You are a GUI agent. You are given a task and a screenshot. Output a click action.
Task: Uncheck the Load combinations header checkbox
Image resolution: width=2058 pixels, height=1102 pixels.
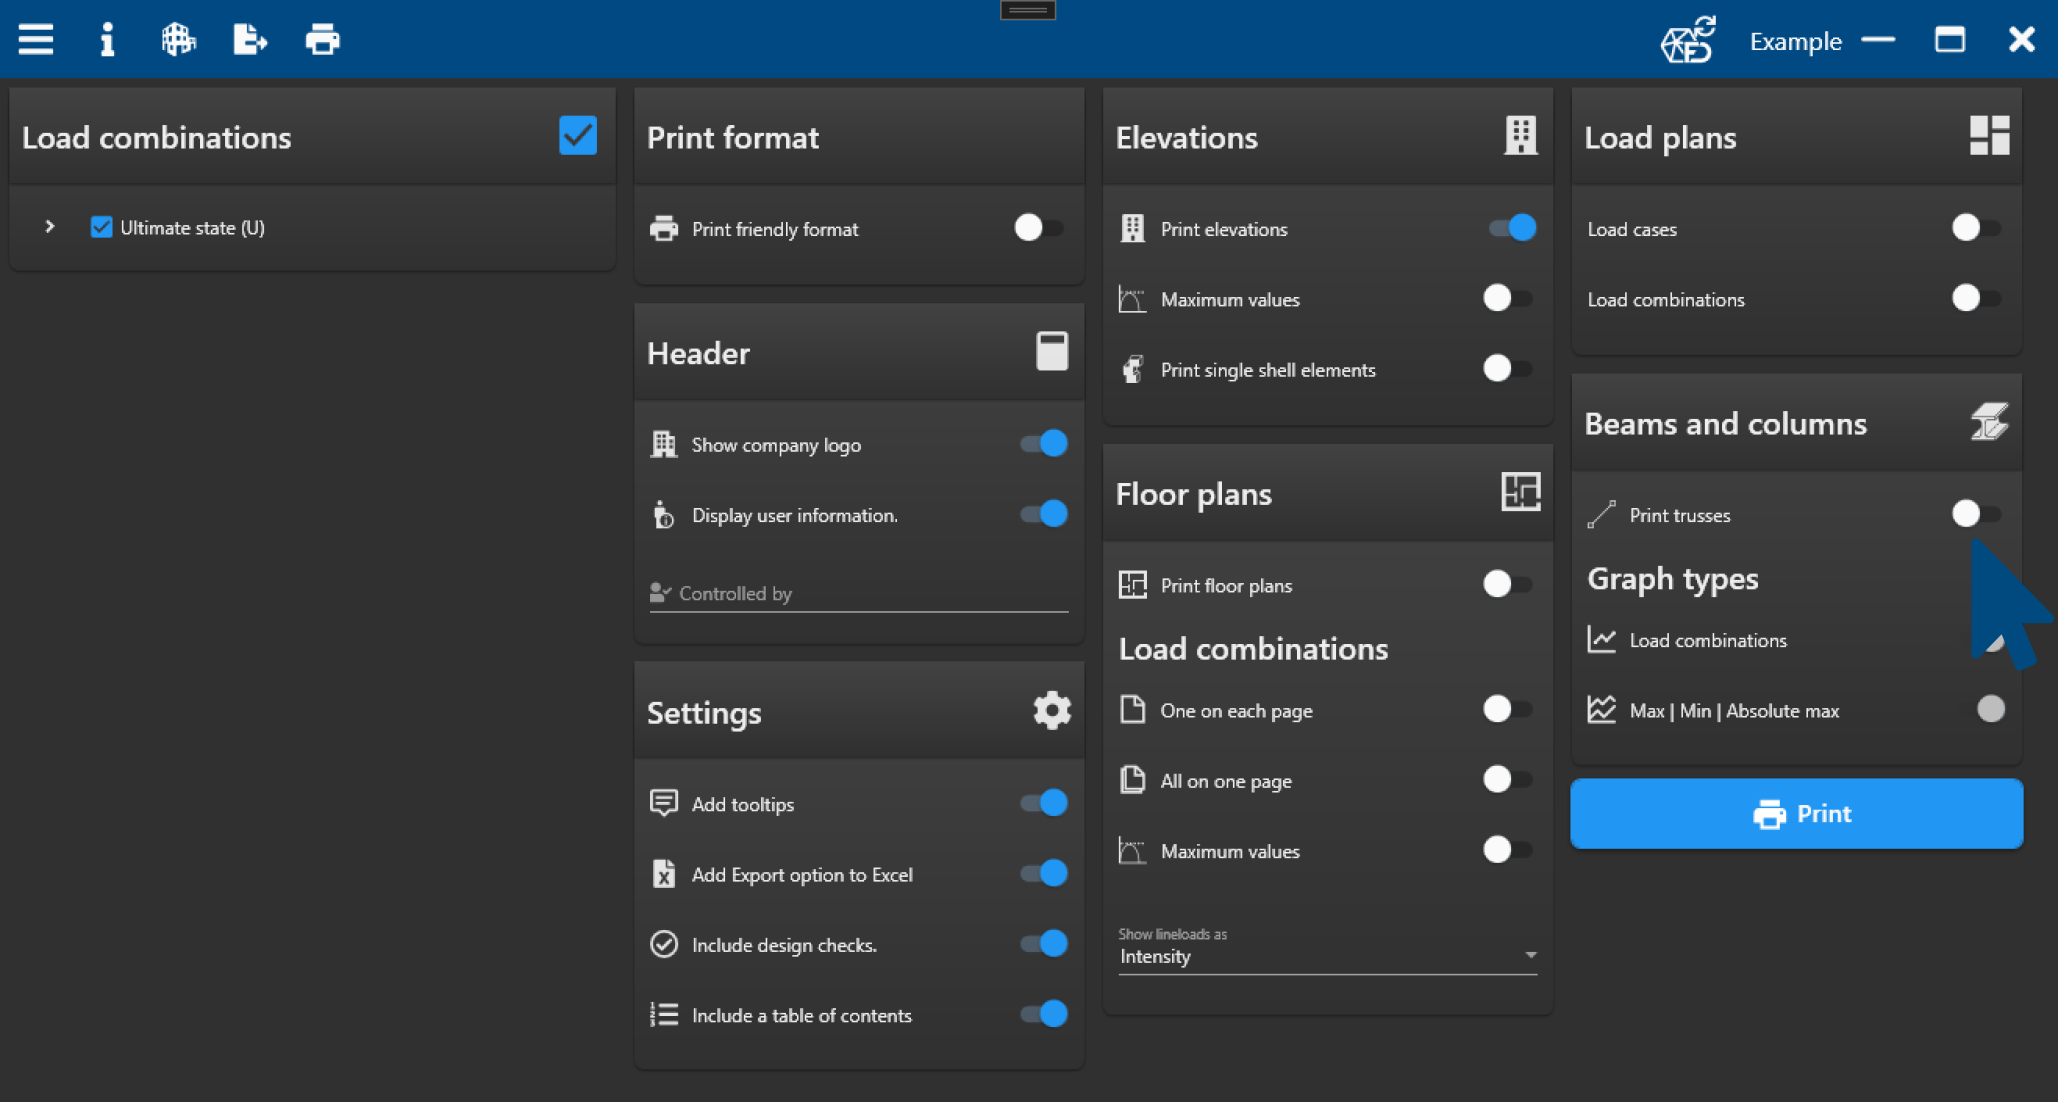pyautogui.click(x=577, y=135)
